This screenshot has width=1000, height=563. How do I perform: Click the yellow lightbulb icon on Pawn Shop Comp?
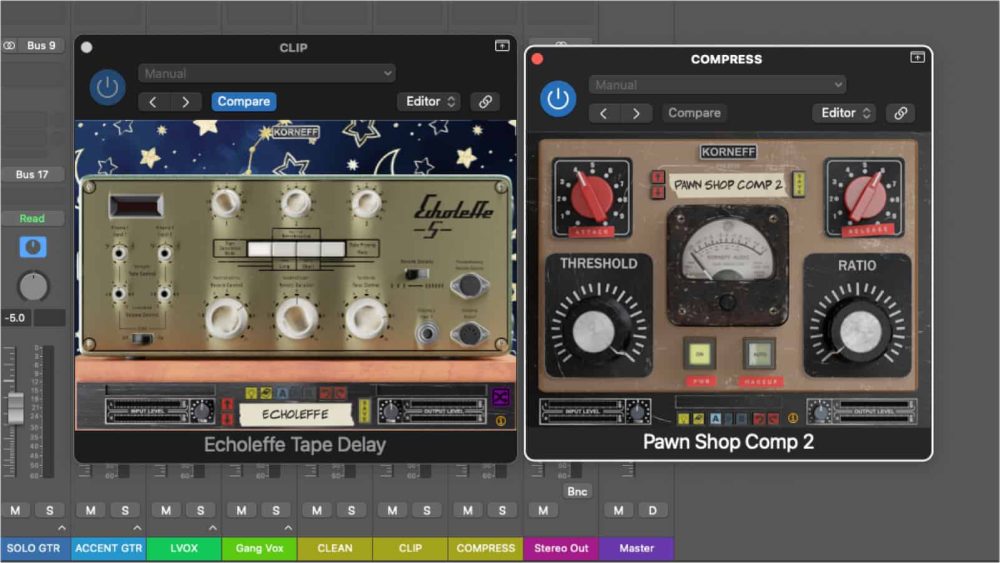[x=684, y=419]
